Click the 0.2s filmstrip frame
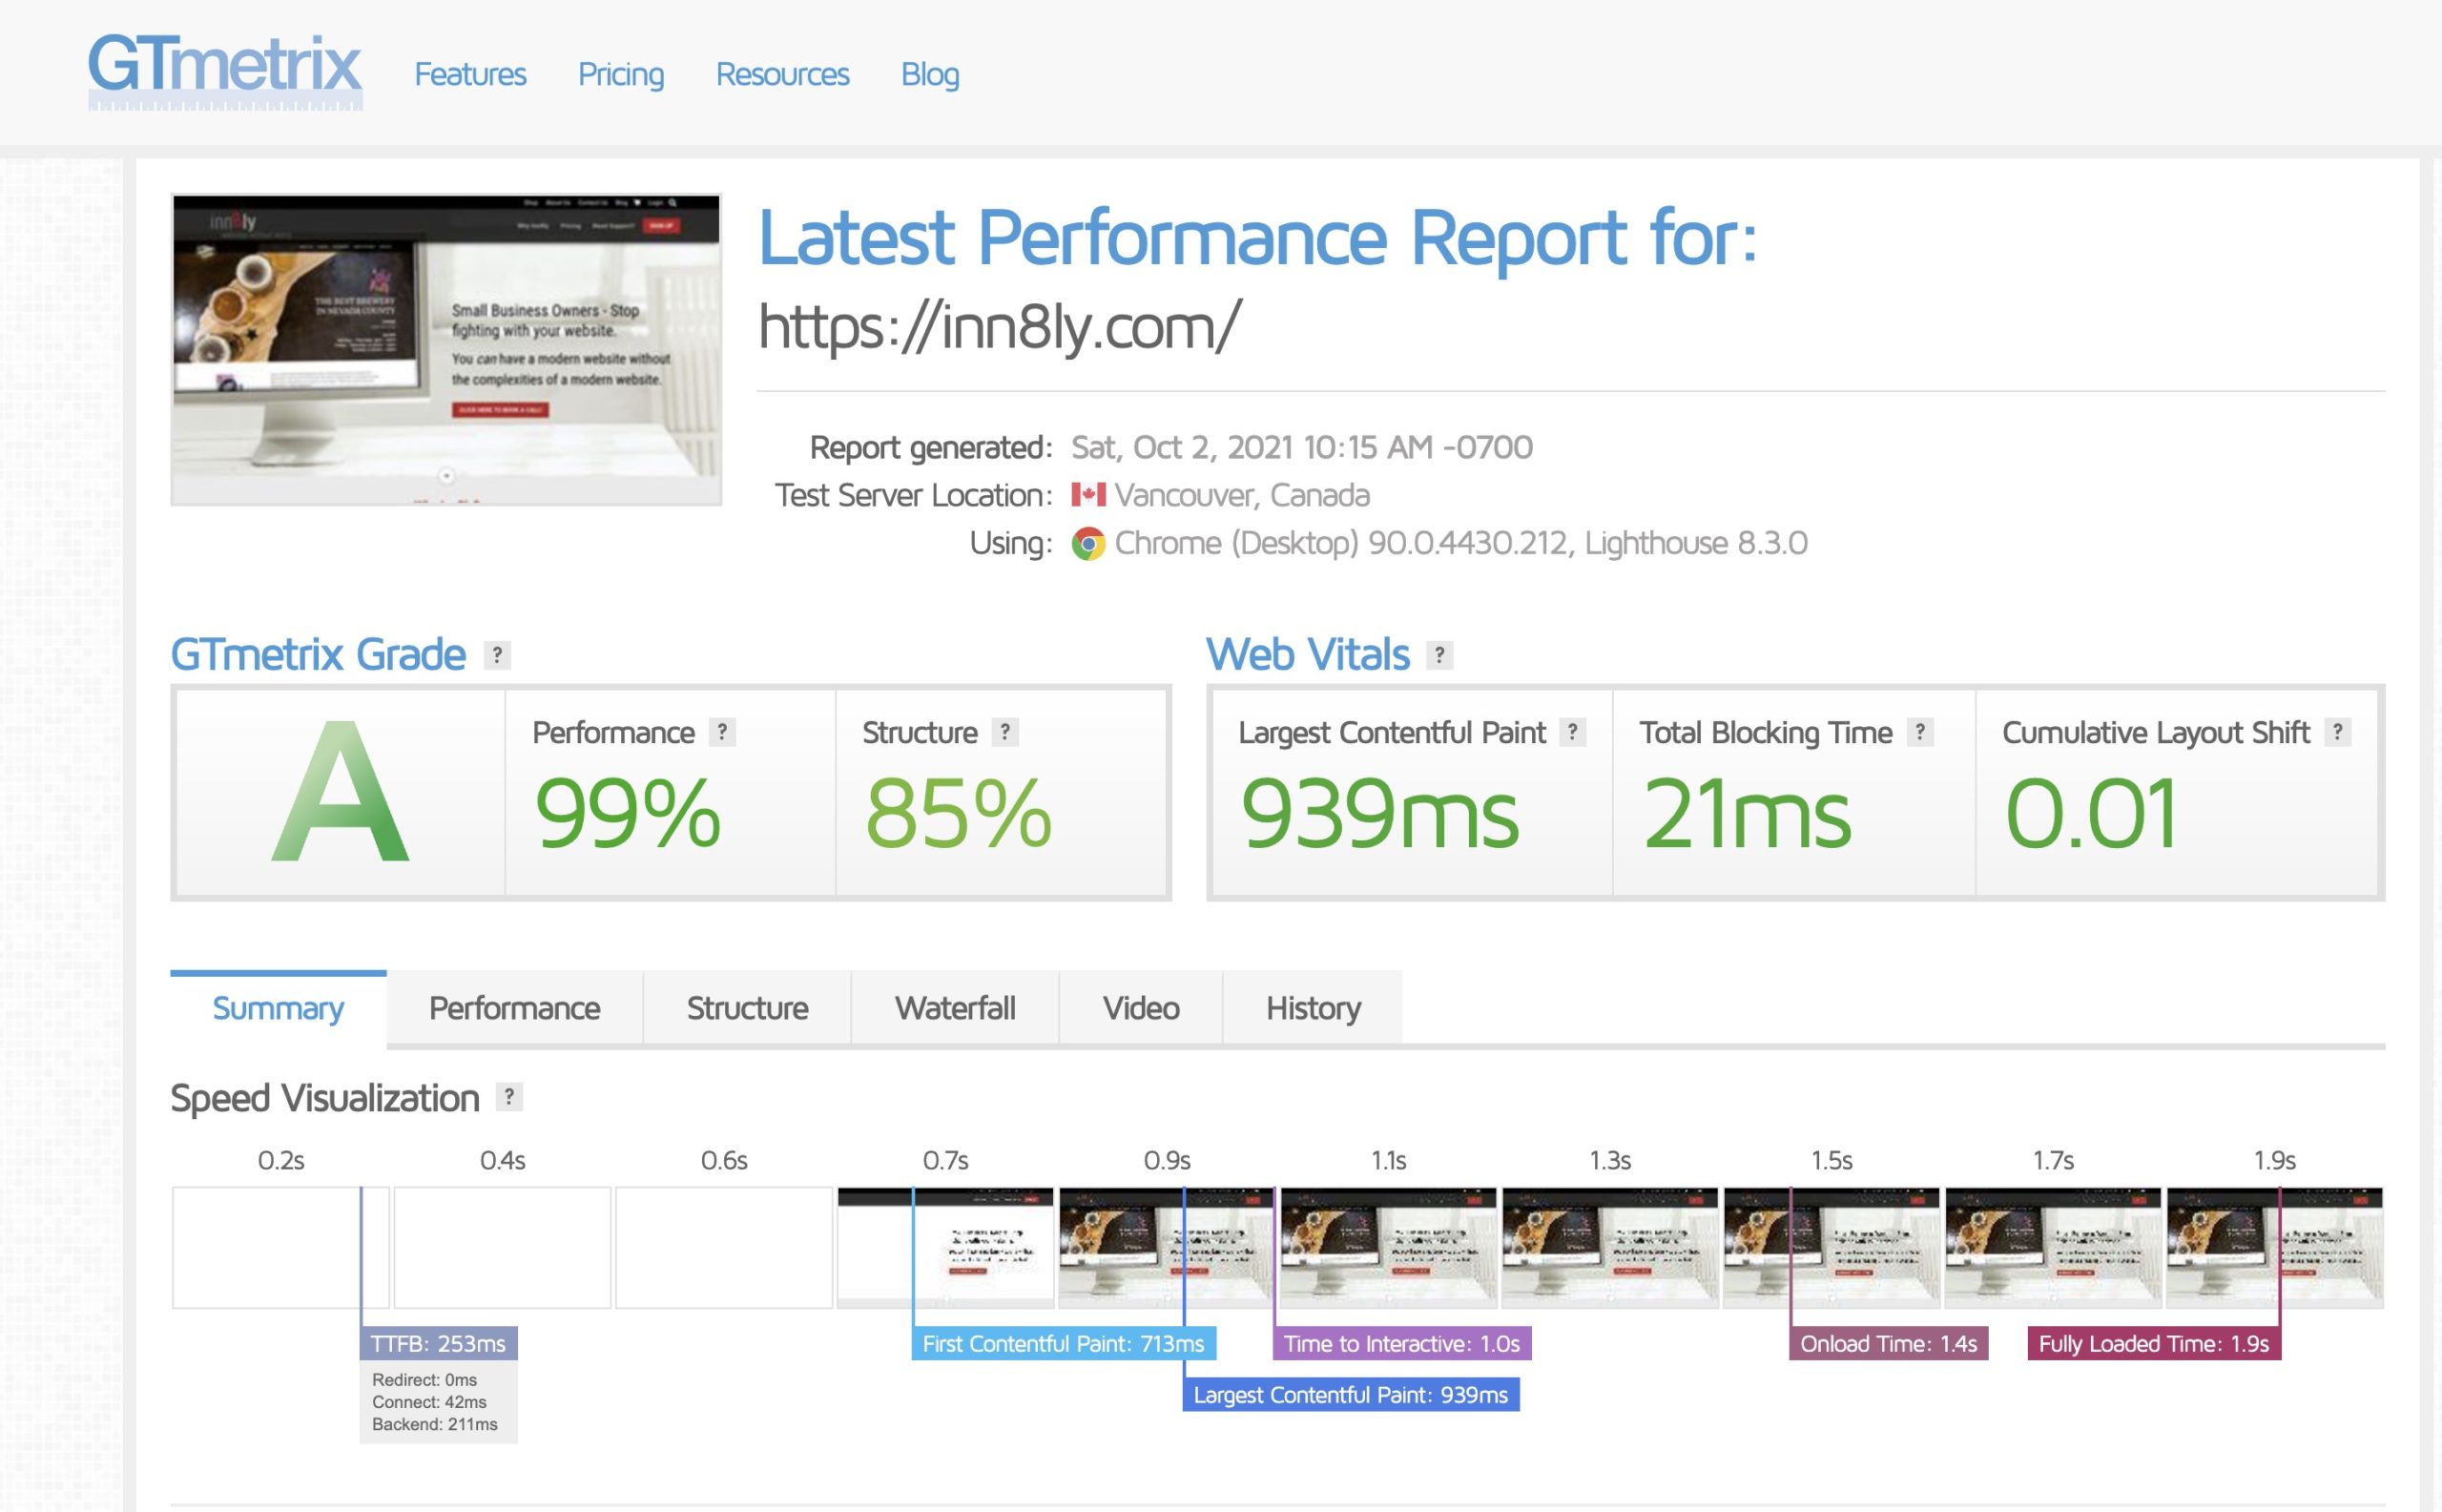The height and width of the screenshot is (1512, 2442). pos(281,1247)
